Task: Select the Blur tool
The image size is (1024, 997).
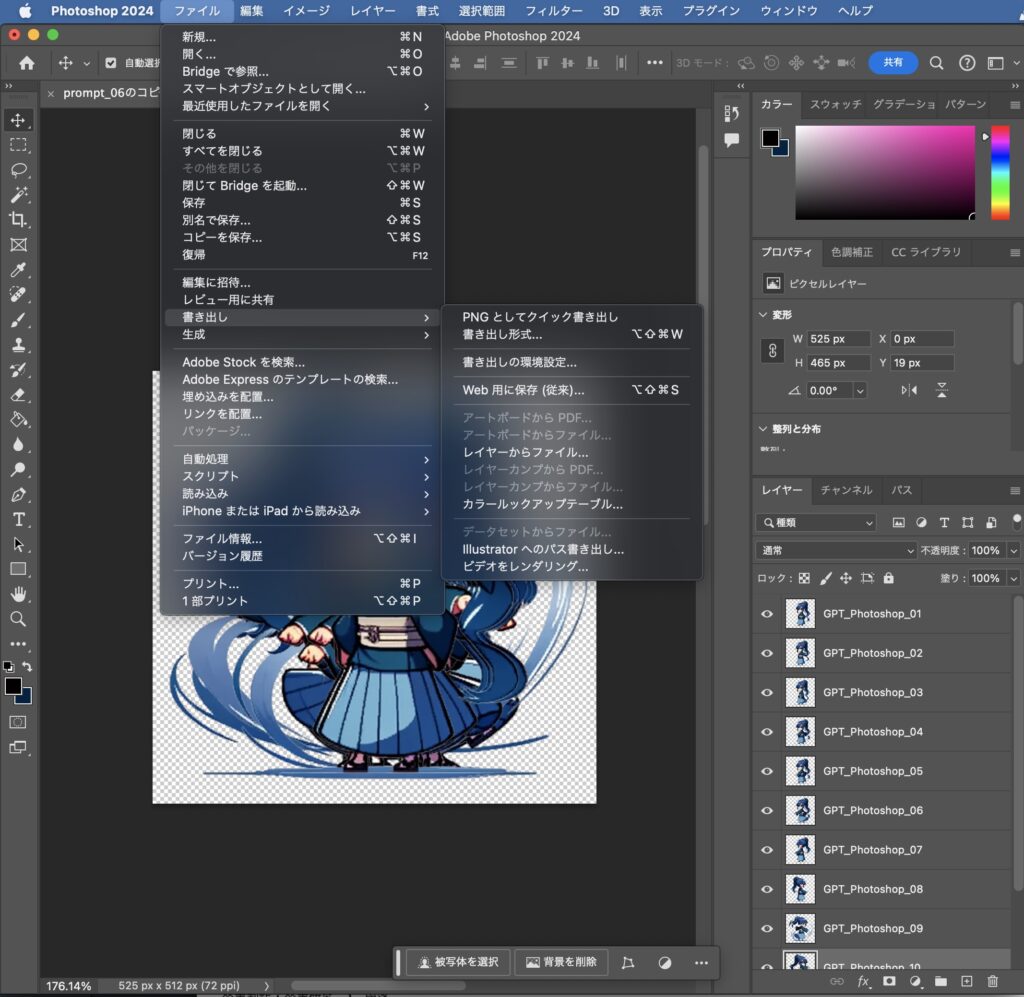Action: pos(18,445)
